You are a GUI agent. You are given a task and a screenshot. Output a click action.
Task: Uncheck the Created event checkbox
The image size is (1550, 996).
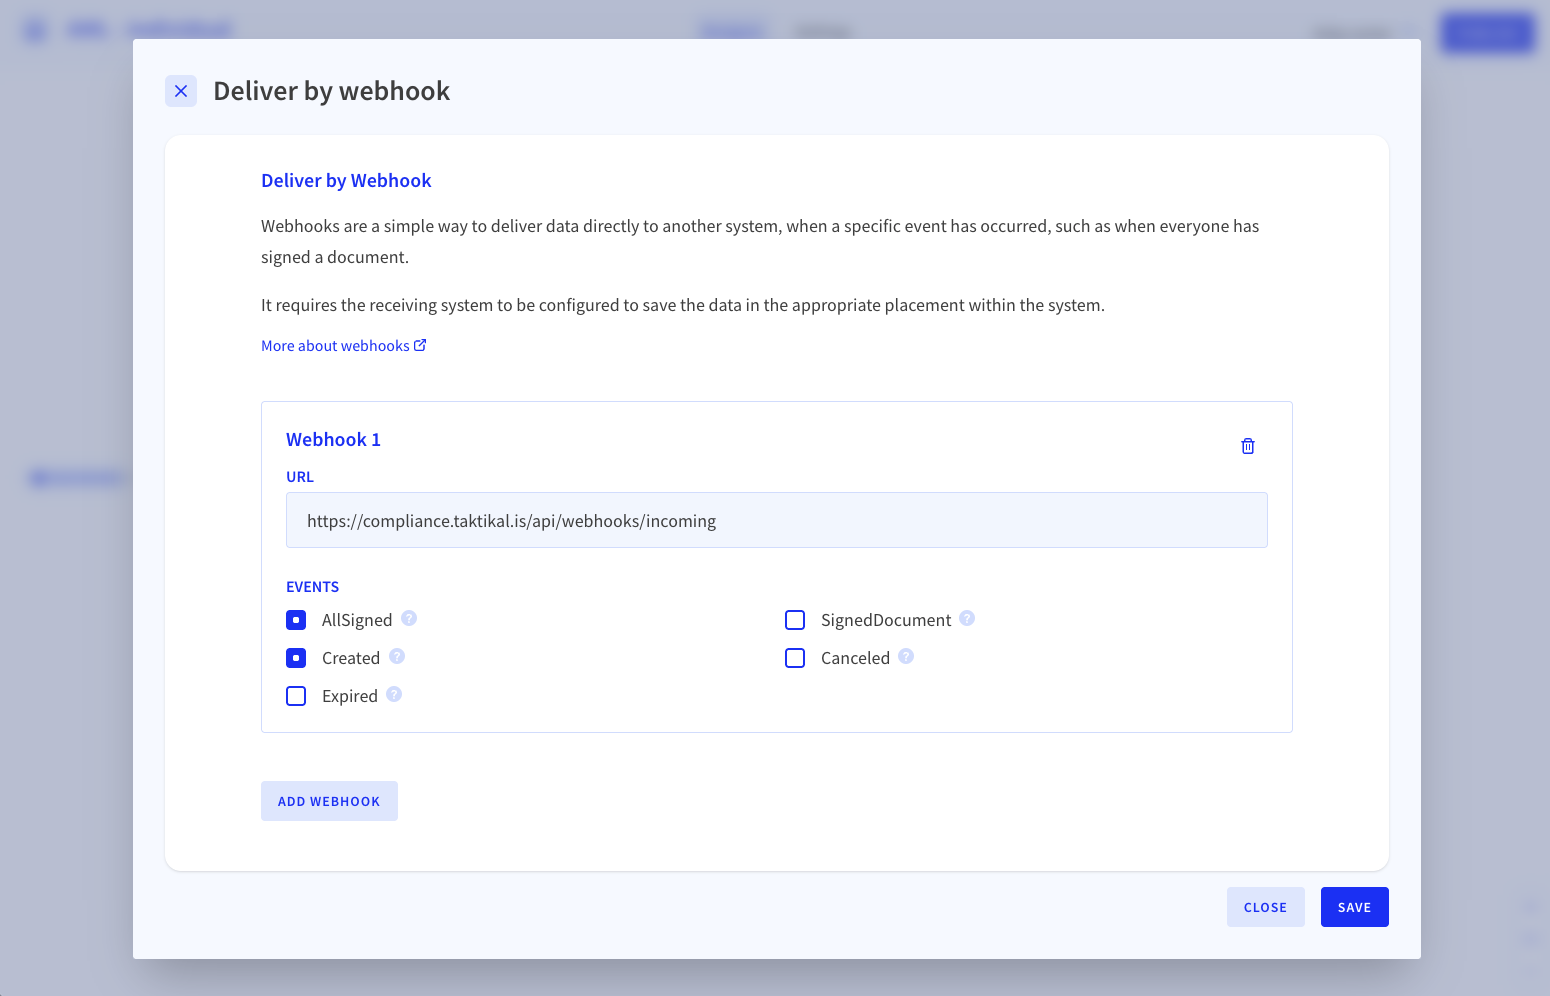[x=296, y=658]
